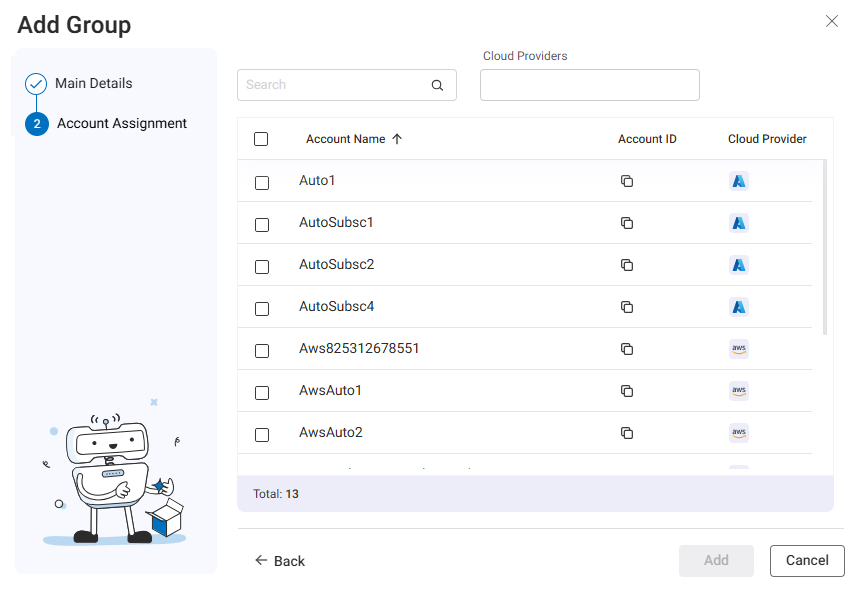The width and height of the screenshot is (859, 589).
Task: Click the search magnifier icon
Action: tap(437, 86)
